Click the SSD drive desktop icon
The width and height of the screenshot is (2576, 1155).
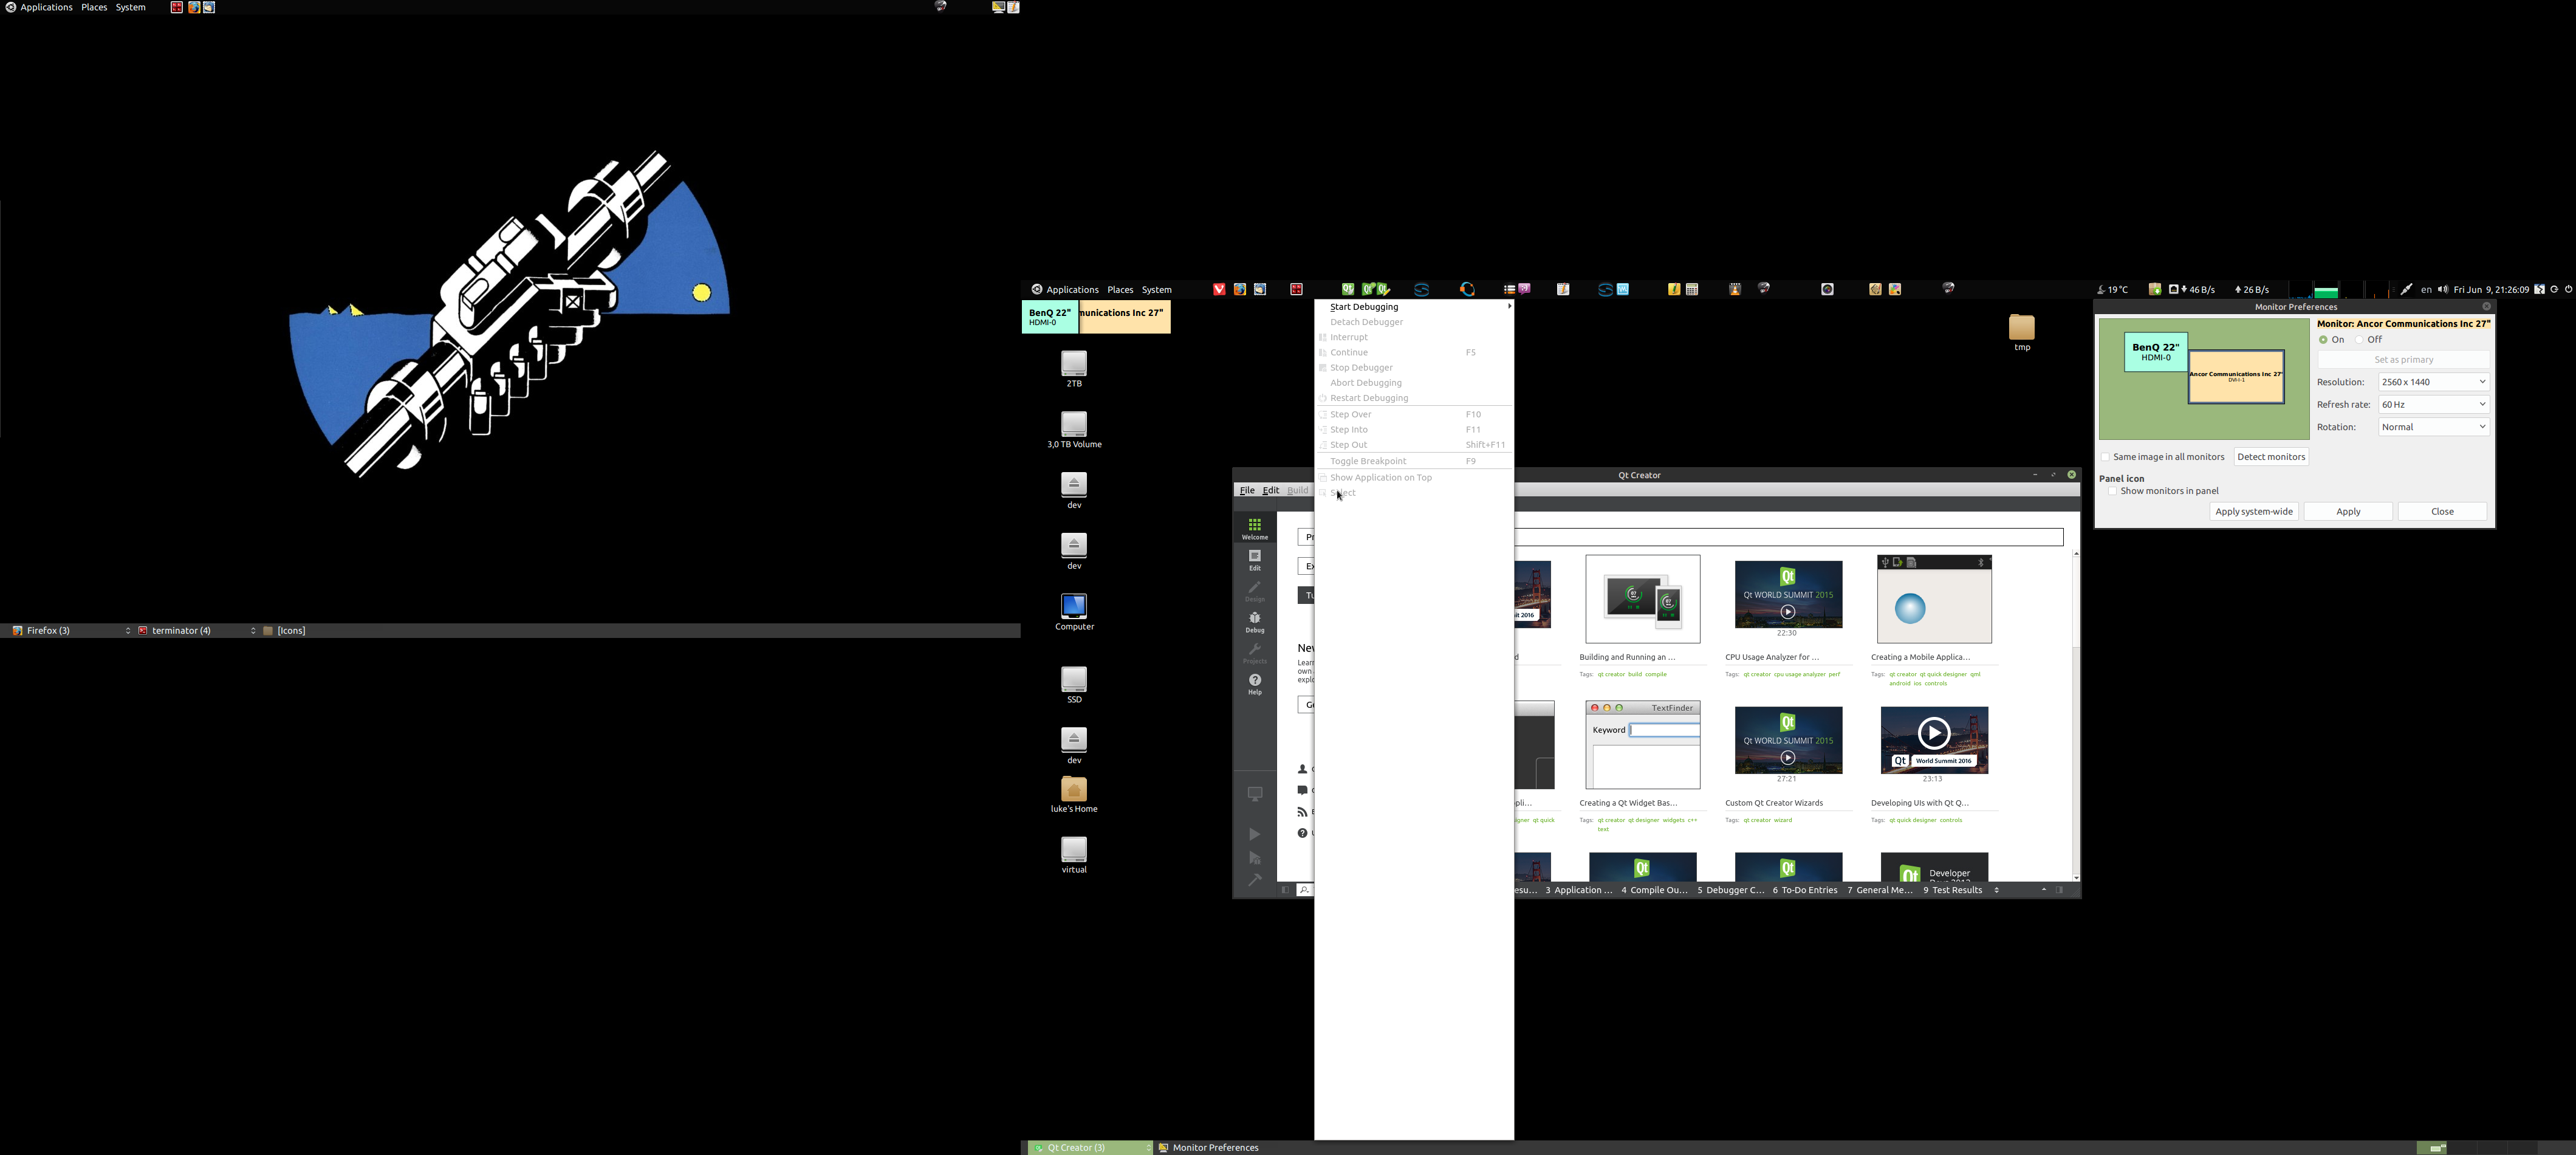coord(1074,682)
